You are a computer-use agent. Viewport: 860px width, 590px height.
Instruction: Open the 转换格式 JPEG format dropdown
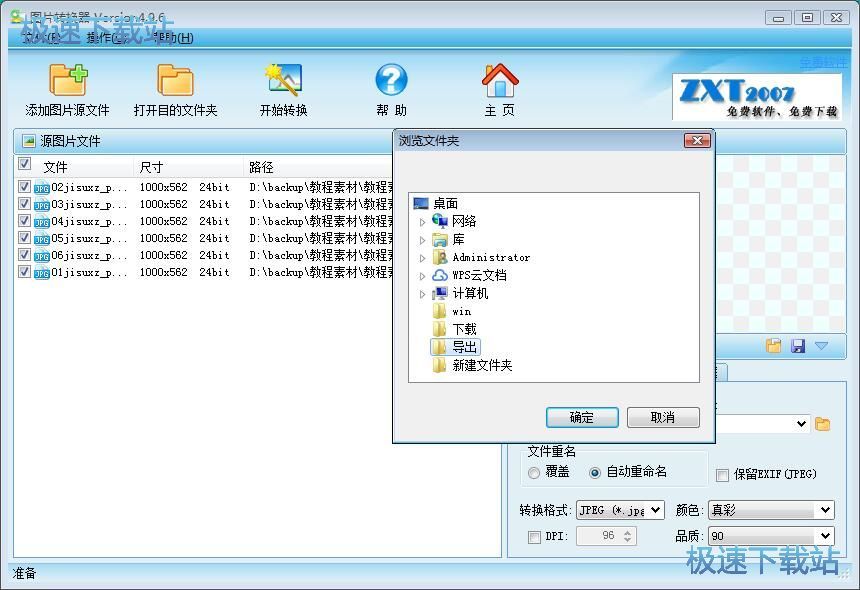click(x=655, y=510)
